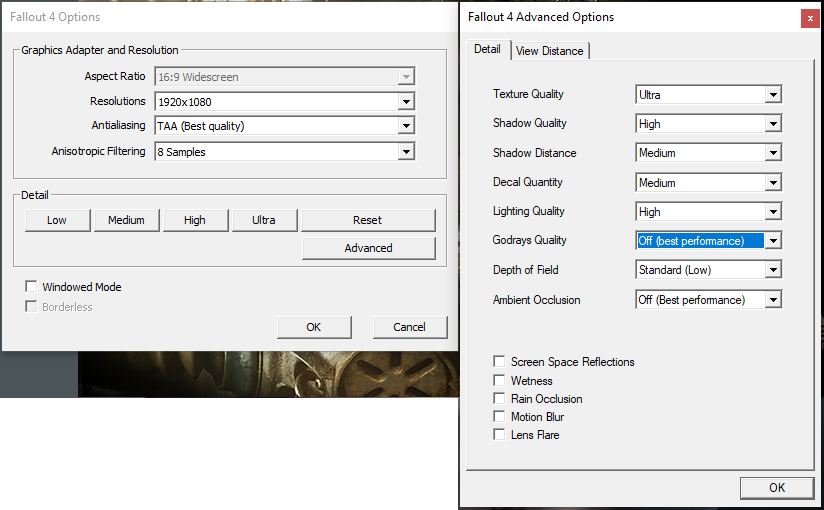Check the Lens Flare option
The height and width of the screenshot is (510, 824).
pos(499,434)
